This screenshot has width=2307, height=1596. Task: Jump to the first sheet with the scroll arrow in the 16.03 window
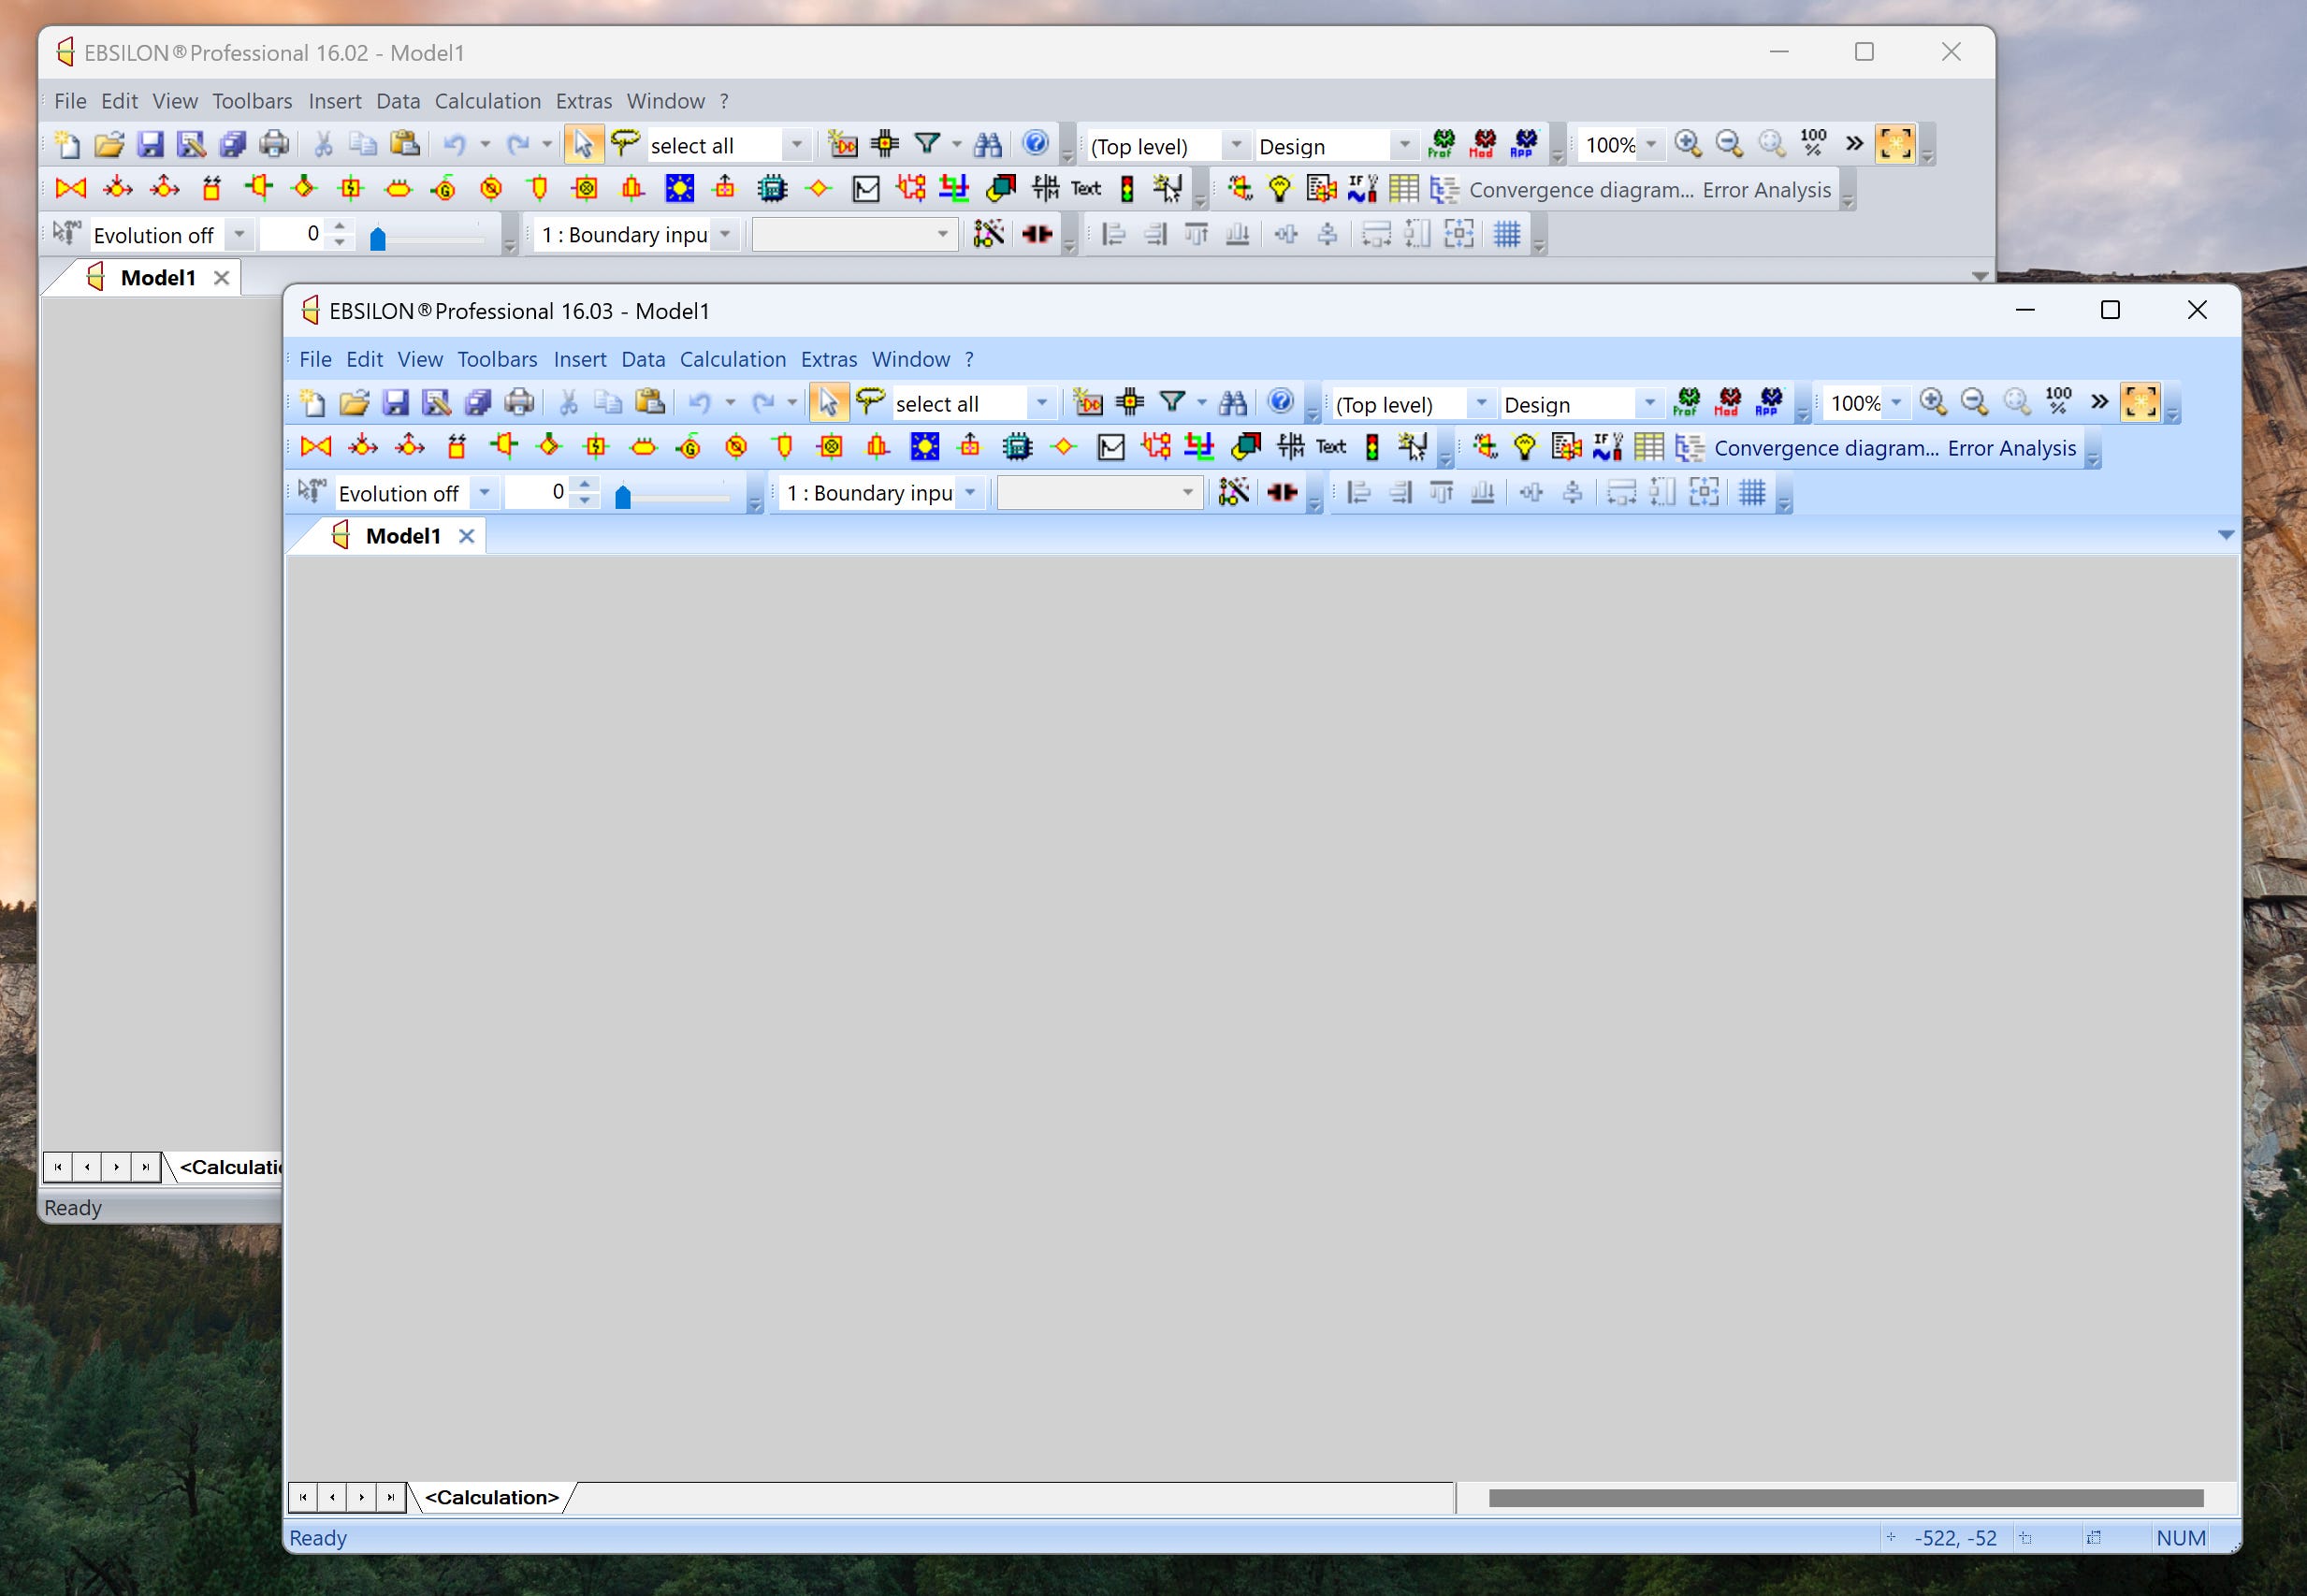(x=303, y=1497)
